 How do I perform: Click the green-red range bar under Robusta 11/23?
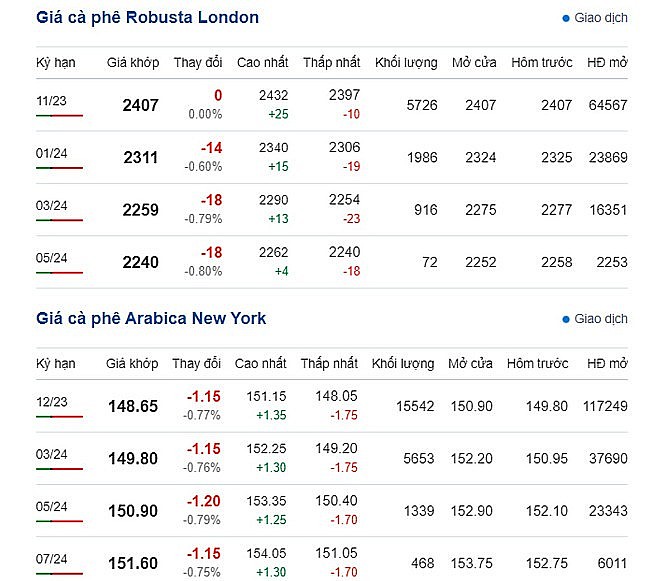[x=59, y=116]
